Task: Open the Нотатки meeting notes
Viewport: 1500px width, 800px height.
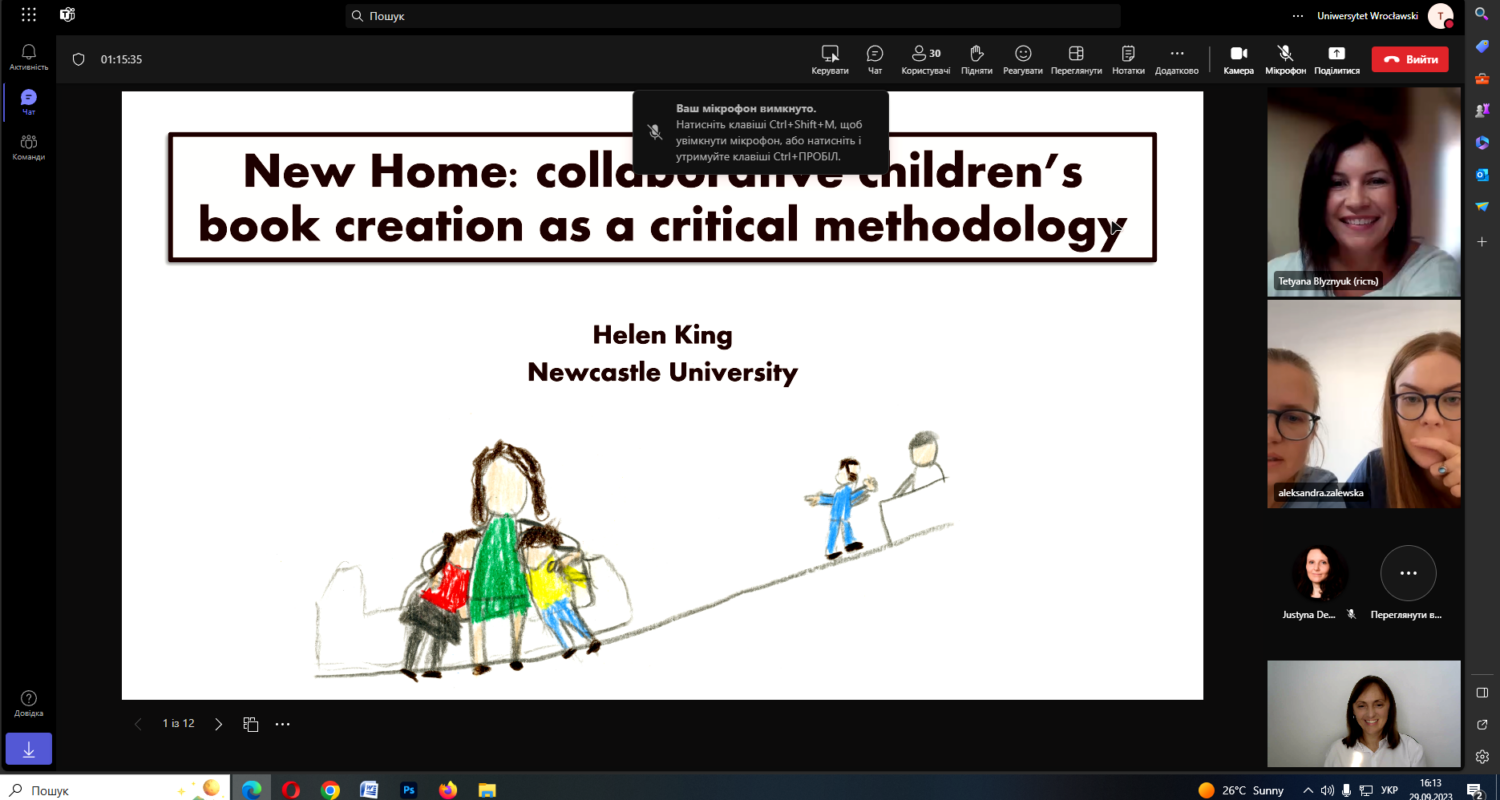Action: 1128,59
